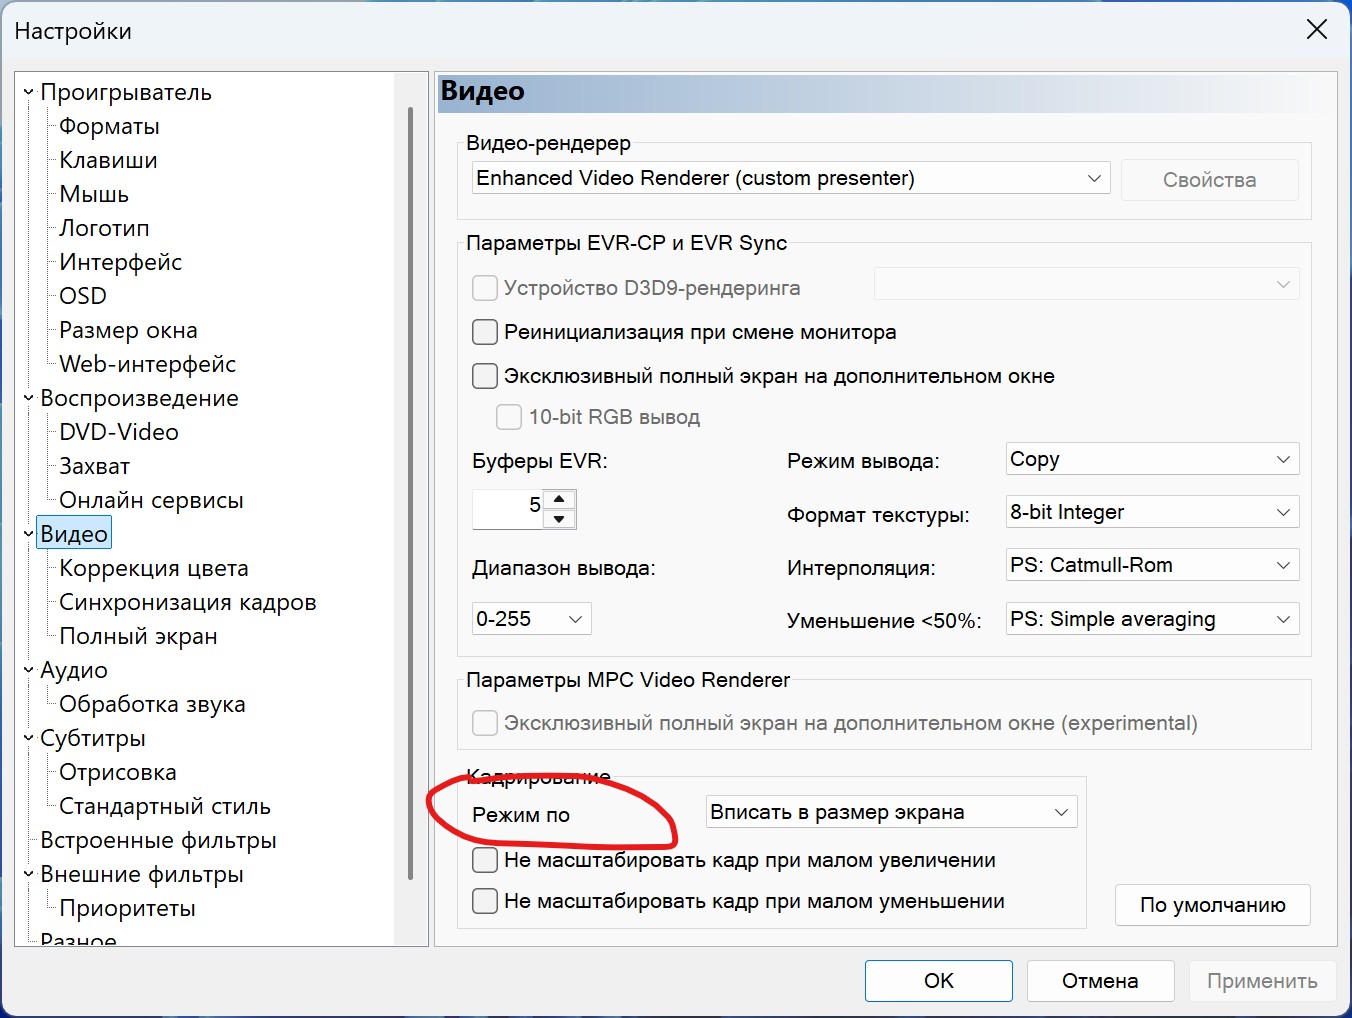Decrease EVR buffers with the down arrow
Image resolution: width=1352 pixels, height=1018 pixels.
[559, 519]
